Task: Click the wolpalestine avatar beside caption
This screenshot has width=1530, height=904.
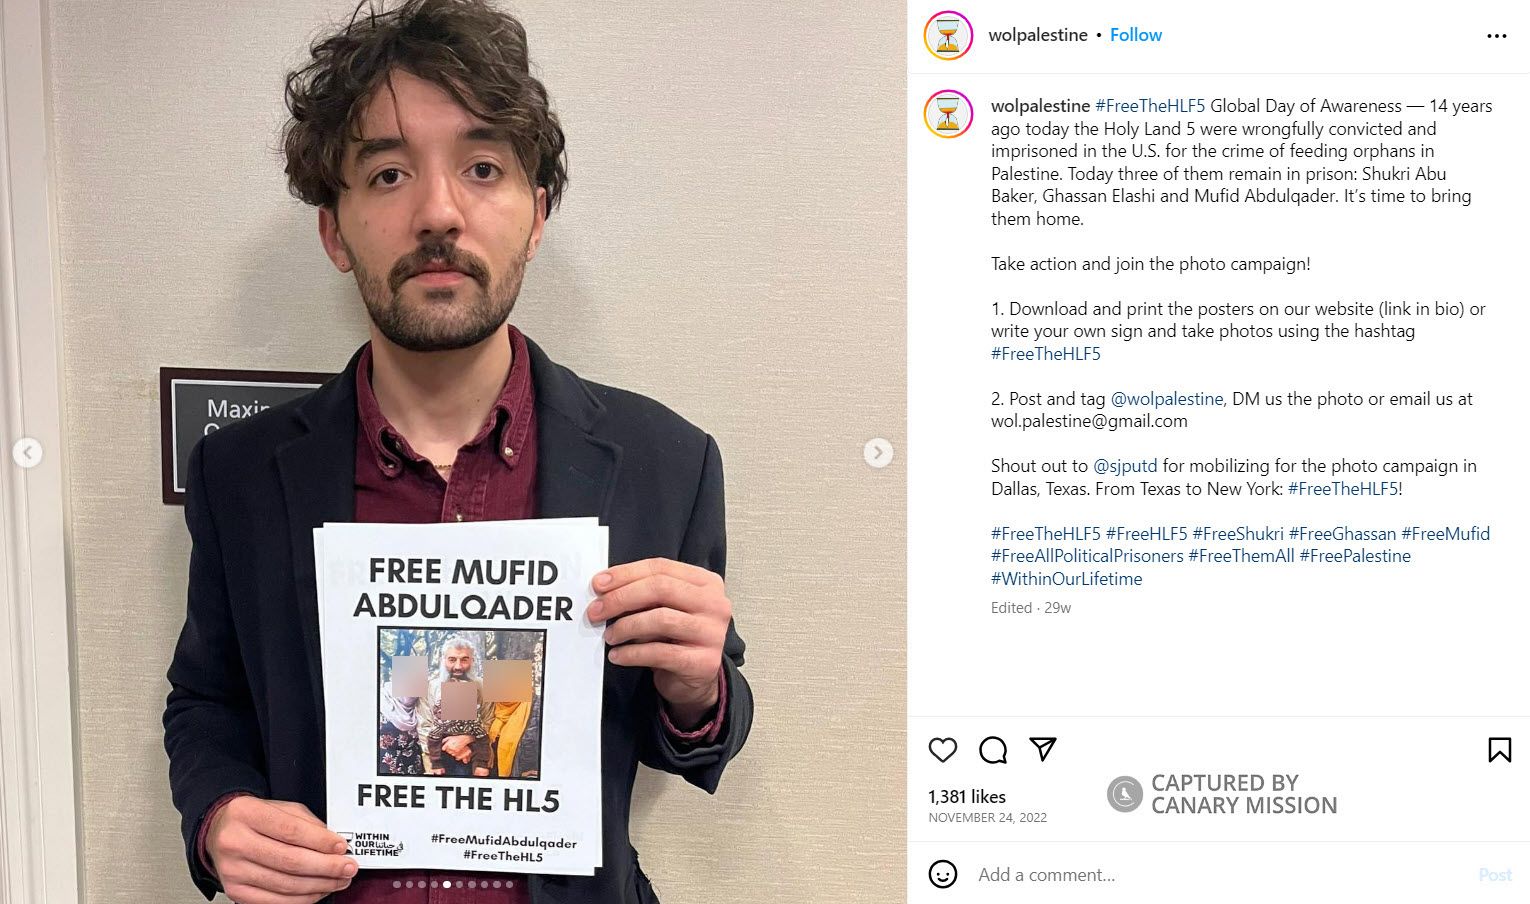Action: pyautogui.click(x=948, y=114)
